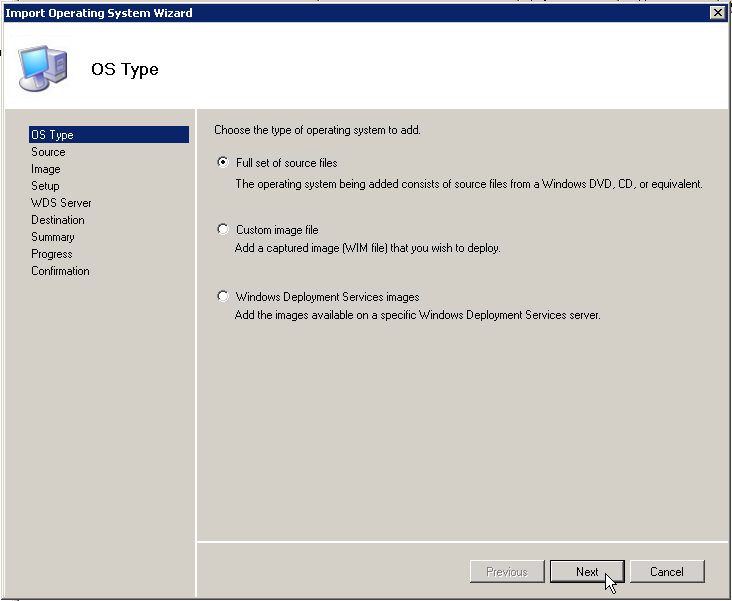This screenshot has width=732, height=601.
Task: Go to the Confirmation step in sidebar
Action: [x=60, y=271]
